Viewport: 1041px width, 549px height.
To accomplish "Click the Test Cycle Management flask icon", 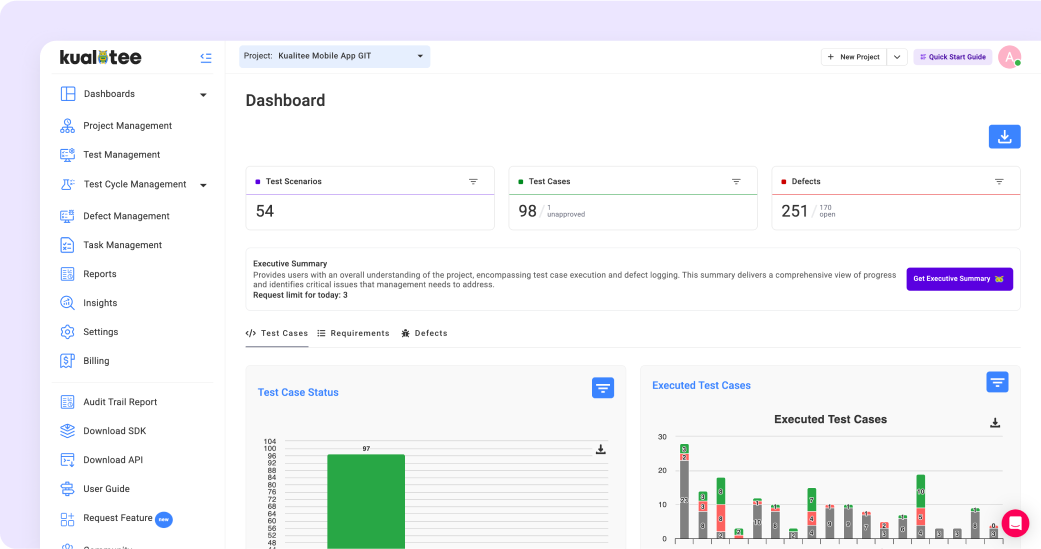I will [x=68, y=184].
